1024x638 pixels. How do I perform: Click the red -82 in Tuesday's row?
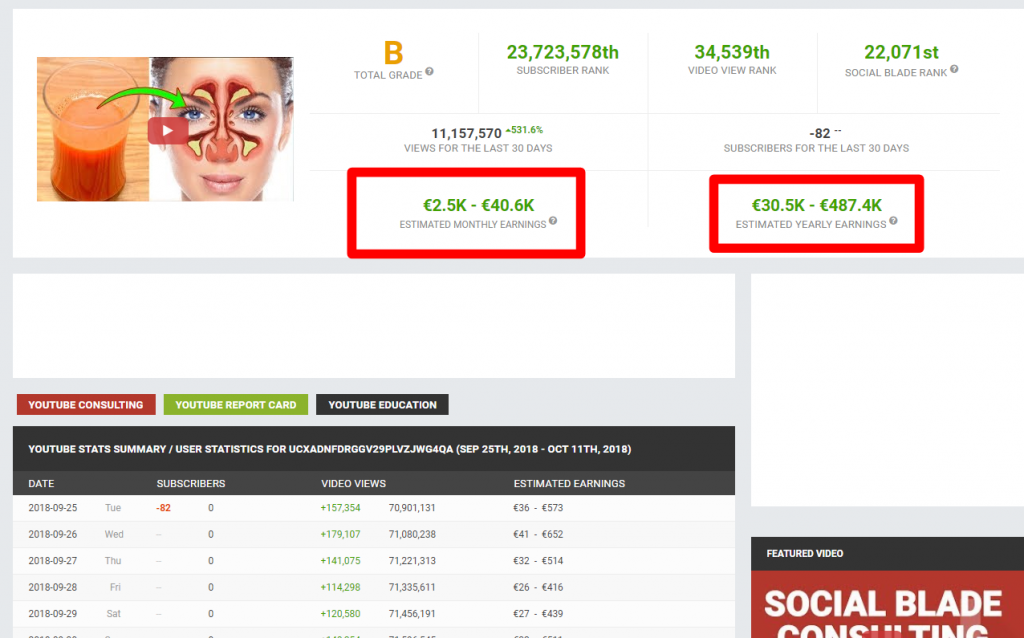163,507
